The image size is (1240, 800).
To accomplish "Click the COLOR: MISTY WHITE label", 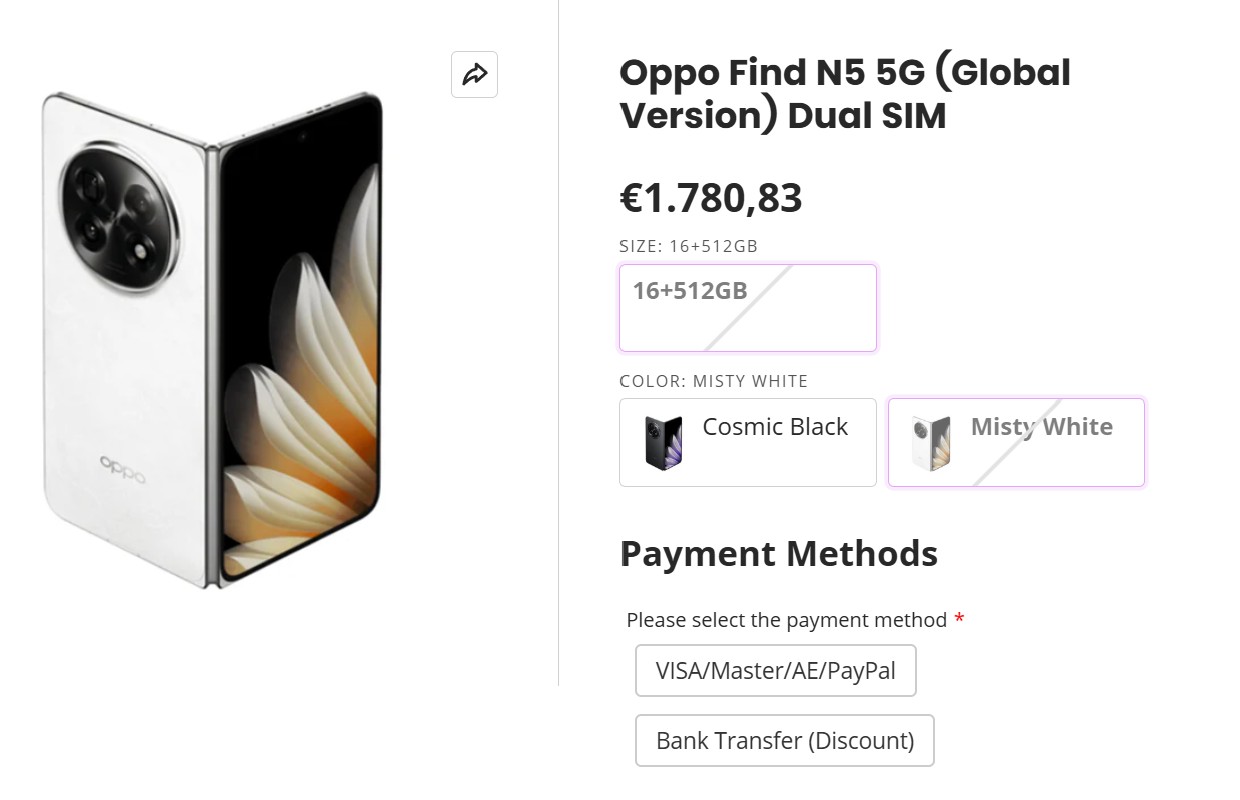I will 713,381.
